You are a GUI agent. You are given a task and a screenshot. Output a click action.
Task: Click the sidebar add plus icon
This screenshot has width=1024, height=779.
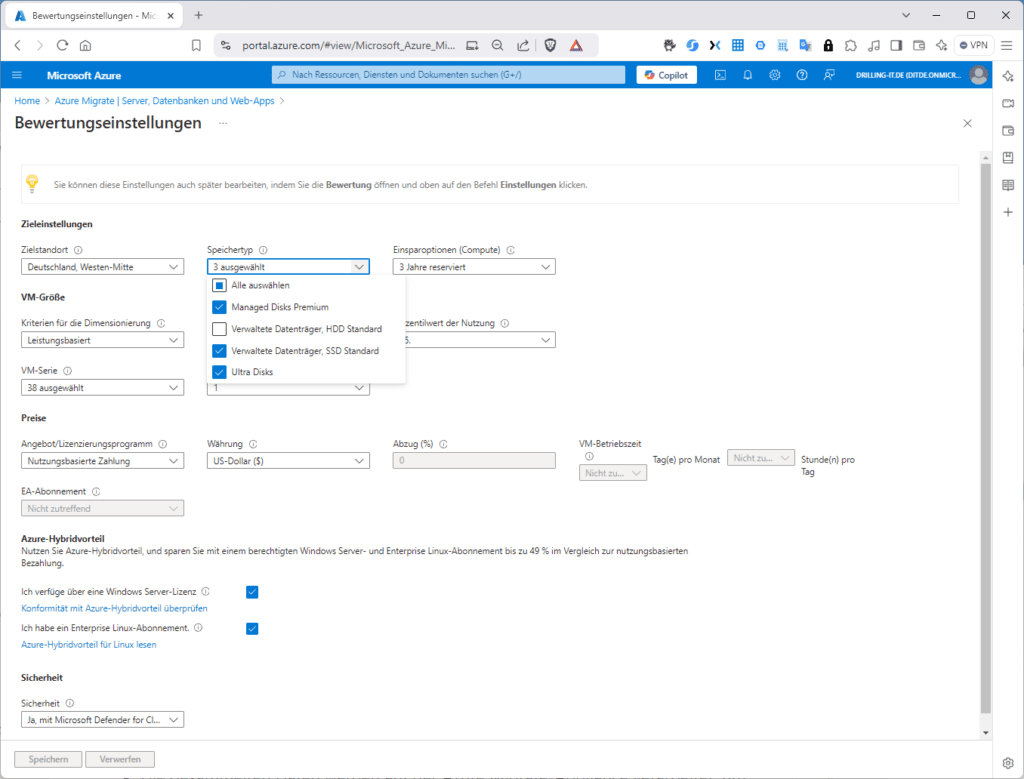(1008, 212)
